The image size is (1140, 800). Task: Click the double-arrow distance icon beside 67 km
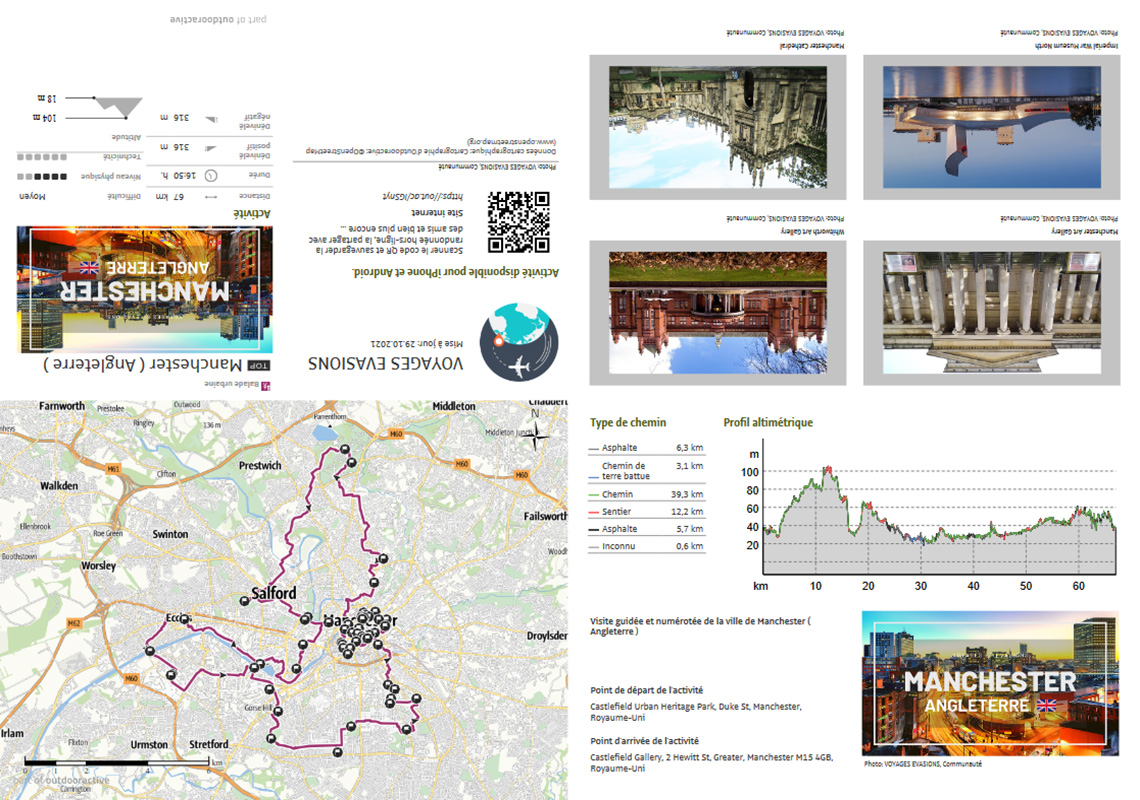pyautogui.click(x=211, y=196)
